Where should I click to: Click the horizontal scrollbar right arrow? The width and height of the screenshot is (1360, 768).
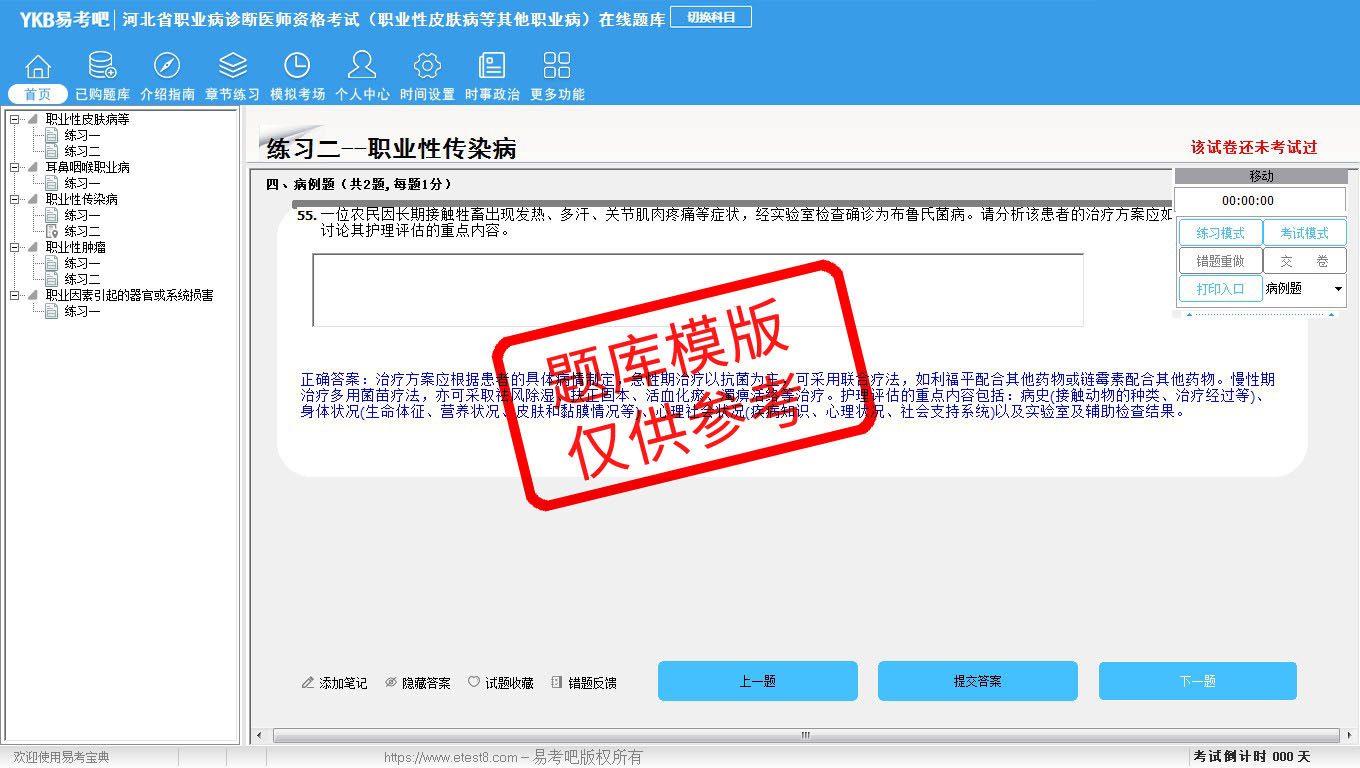(1351, 735)
